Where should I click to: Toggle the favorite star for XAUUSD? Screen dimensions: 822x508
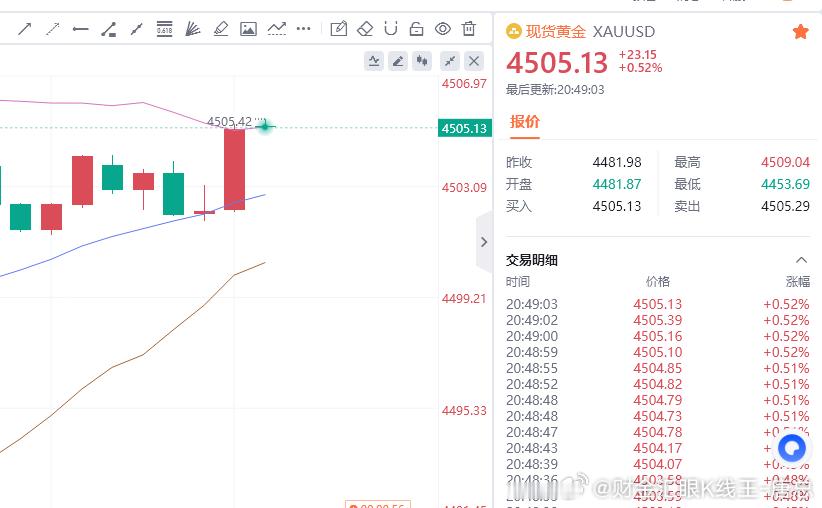[x=801, y=32]
